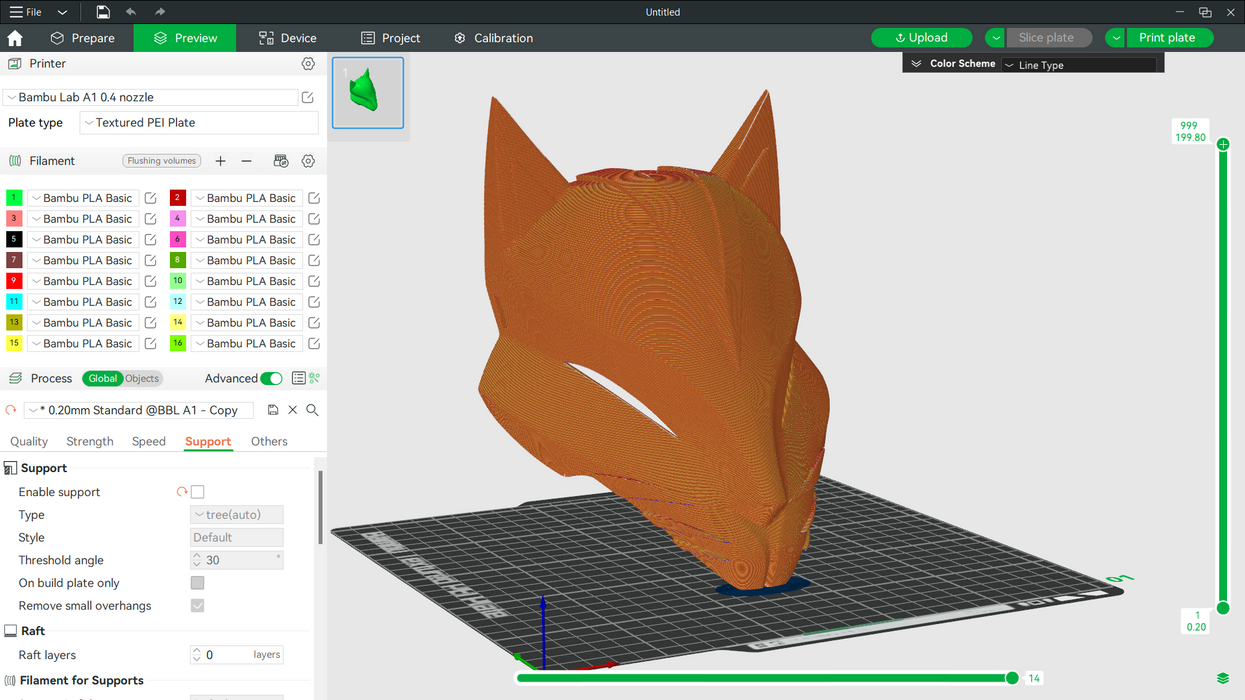Image resolution: width=1245 pixels, height=700 pixels.
Task: Add a filament with plus icon
Action: pyautogui.click(x=220, y=161)
